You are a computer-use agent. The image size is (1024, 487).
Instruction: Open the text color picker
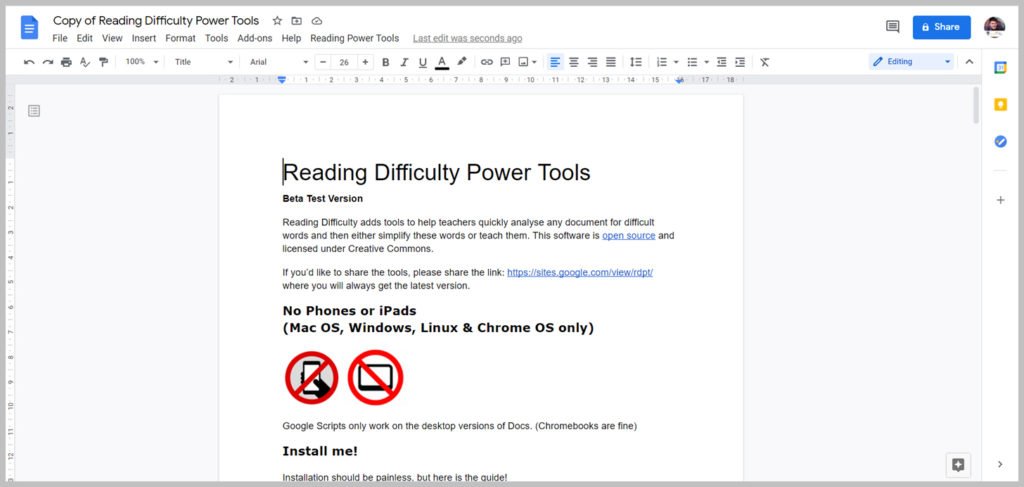[x=442, y=62]
